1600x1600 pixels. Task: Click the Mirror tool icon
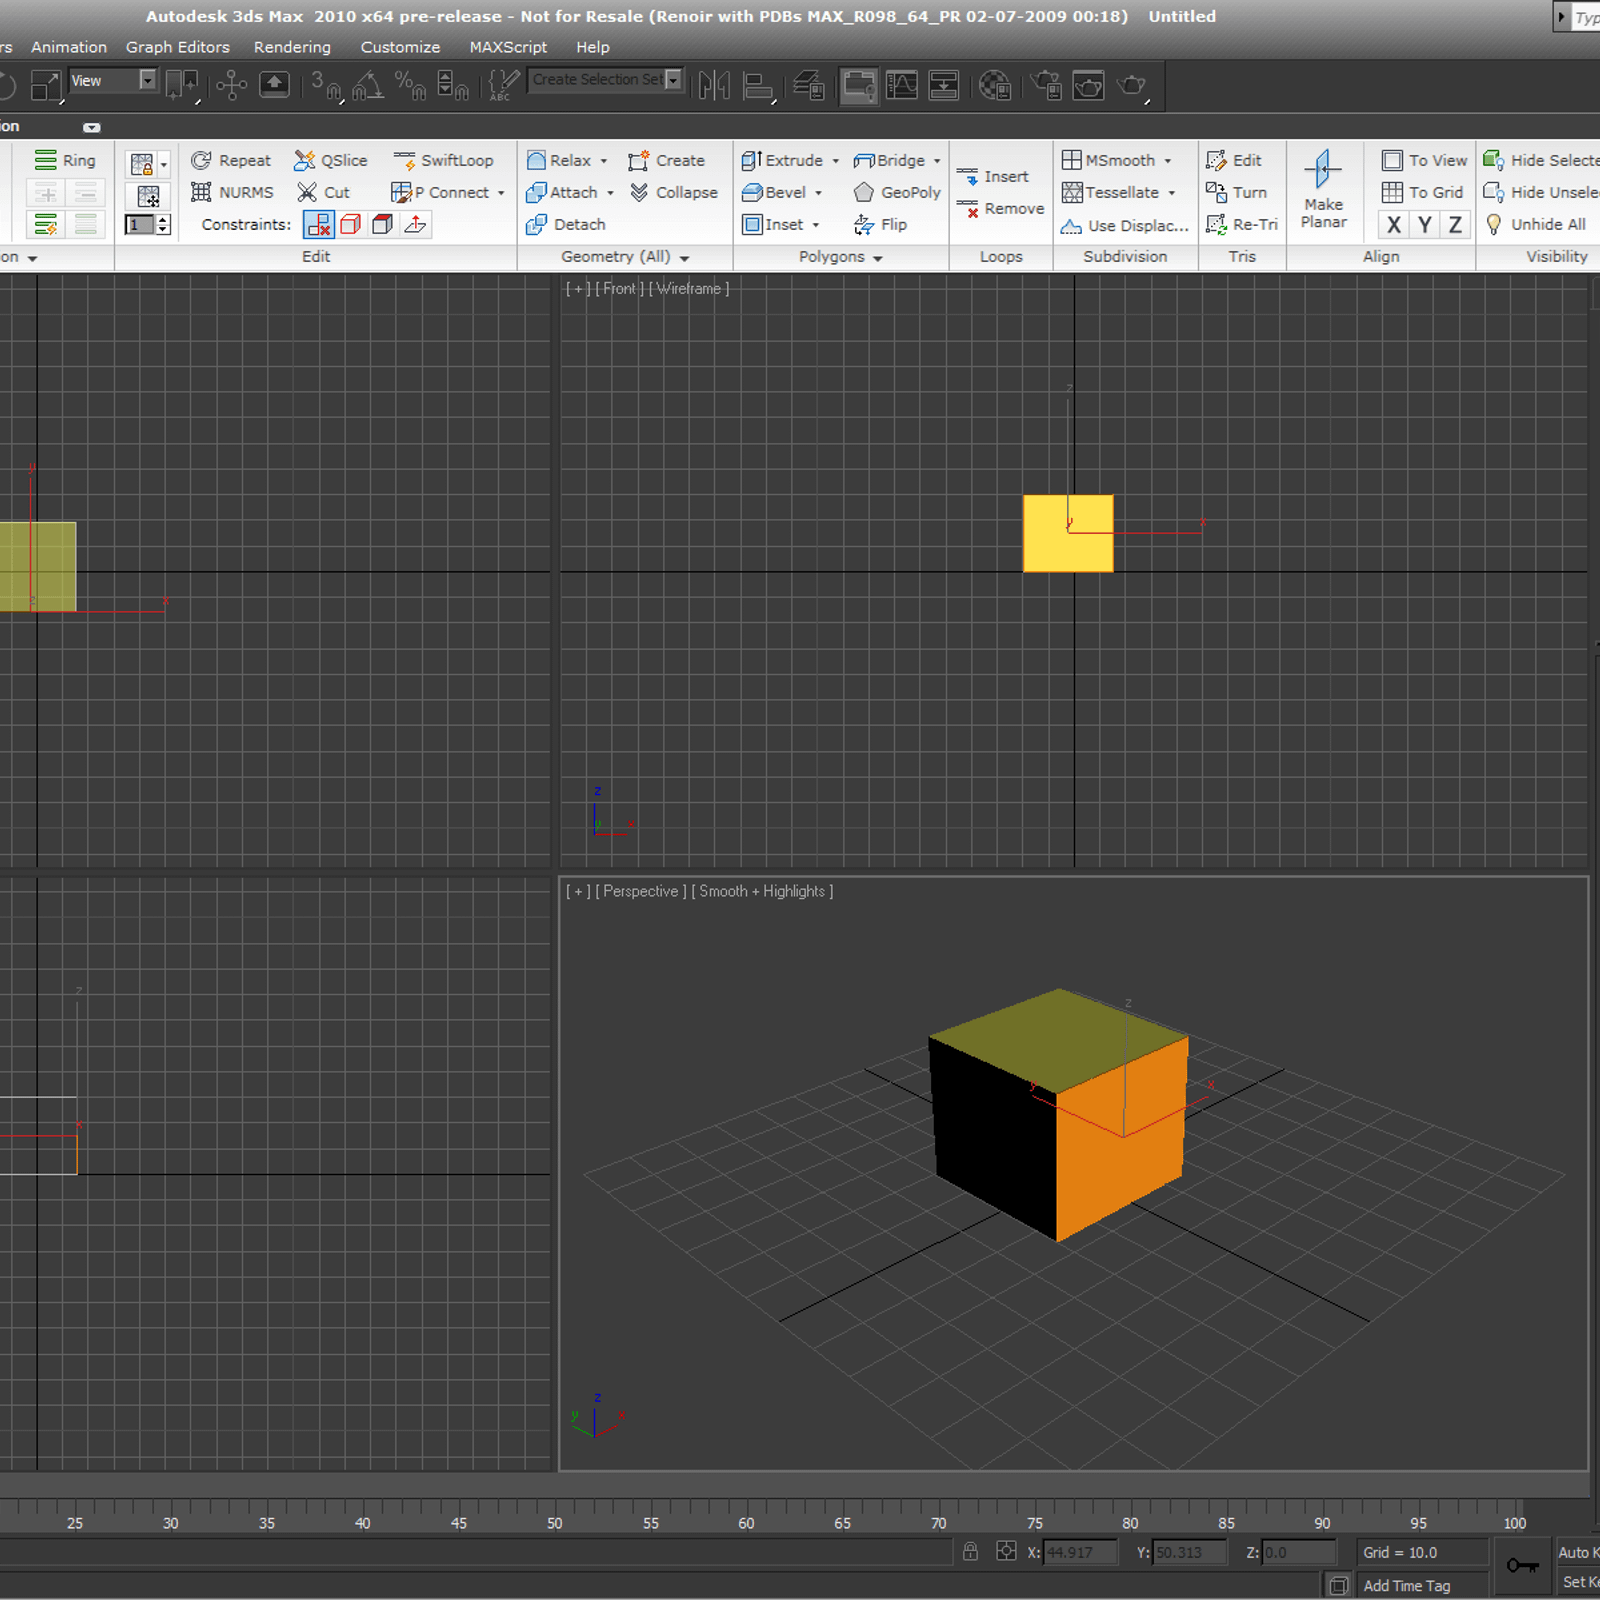pyautogui.click(x=714, y=85)
